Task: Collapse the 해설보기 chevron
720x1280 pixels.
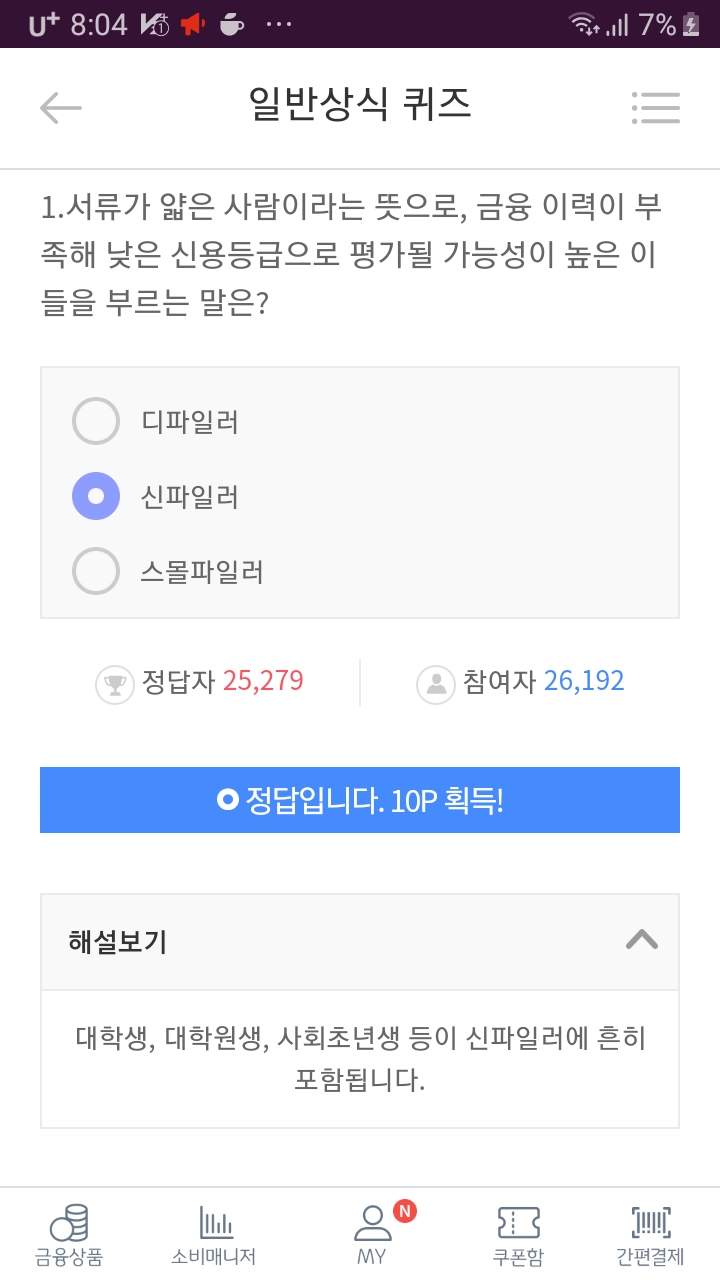Action: (x=641, y=940)
